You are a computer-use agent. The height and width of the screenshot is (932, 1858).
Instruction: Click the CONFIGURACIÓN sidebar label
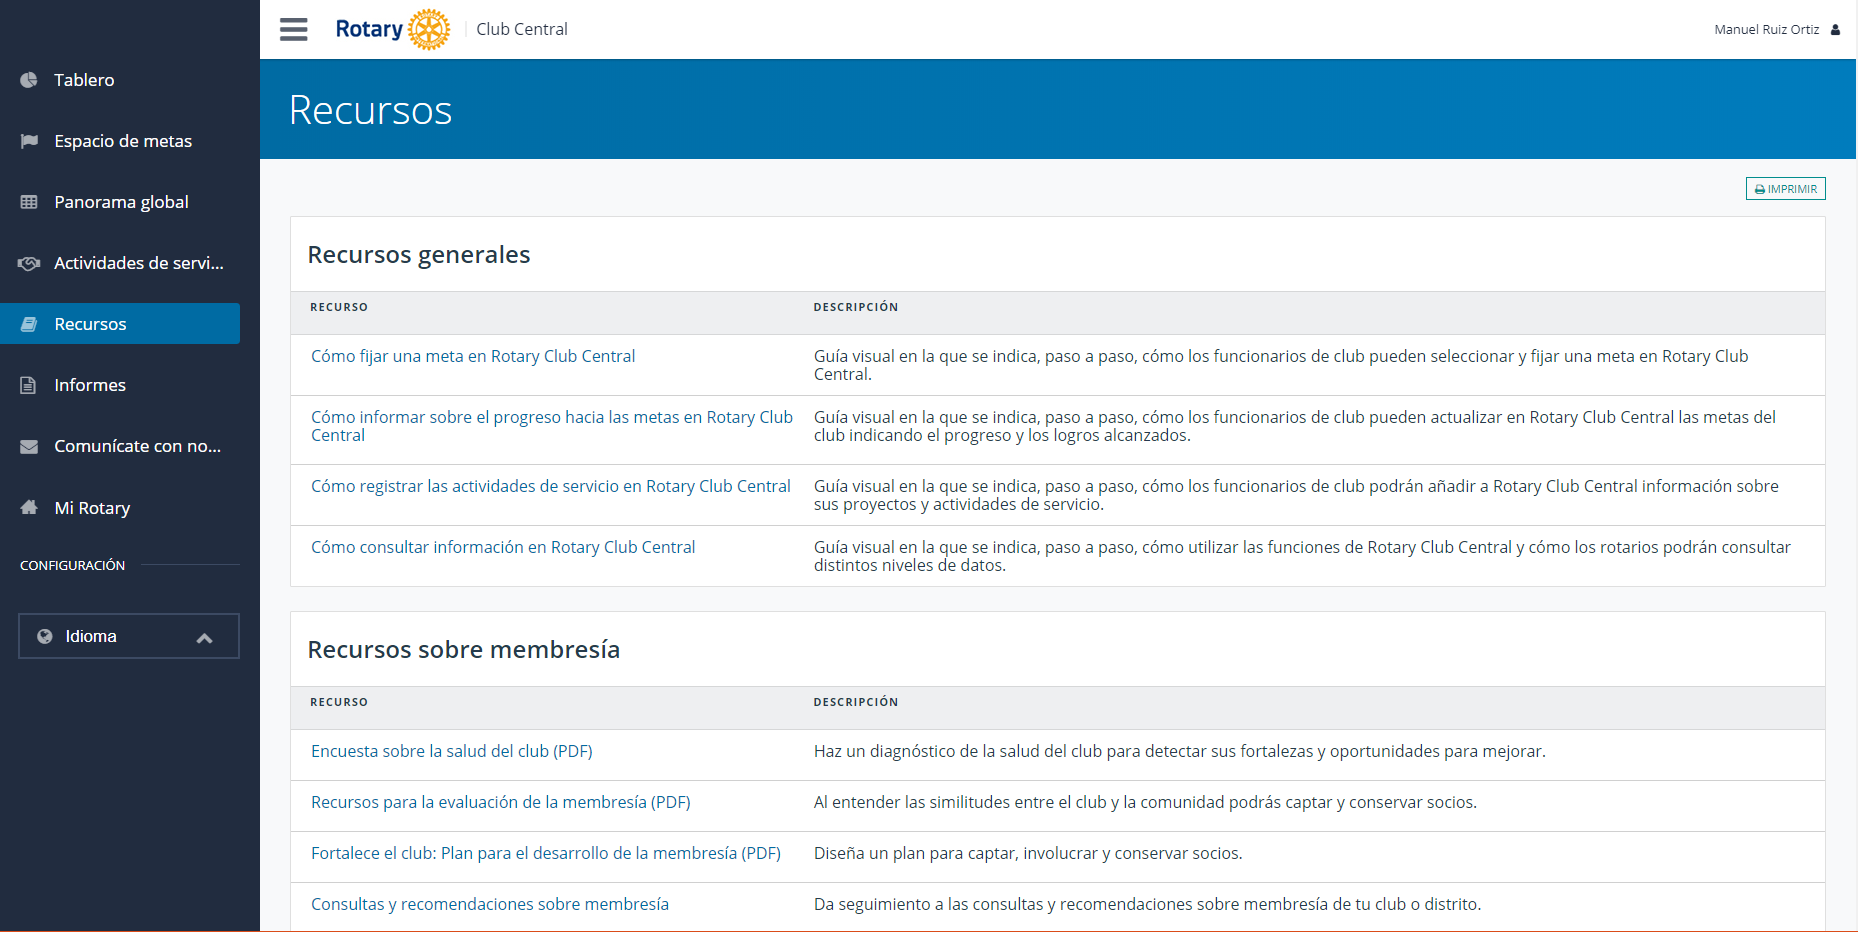(x=72, y=566)
